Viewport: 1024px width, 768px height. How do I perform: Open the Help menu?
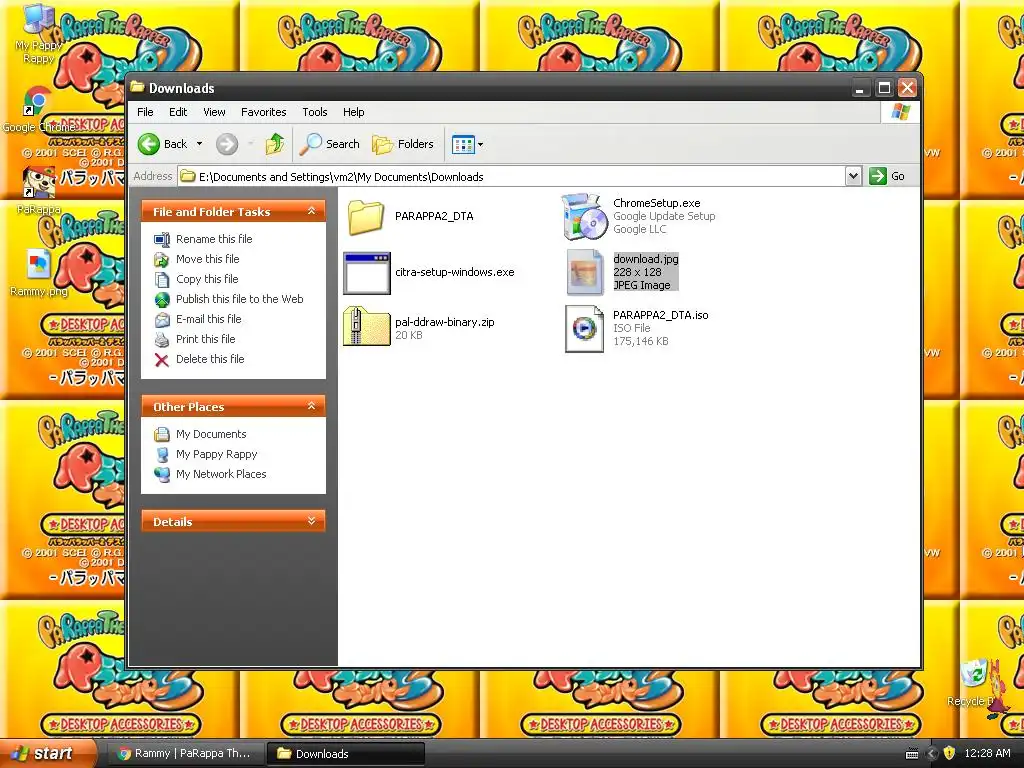pyautogui.click(x=354, y=112)
